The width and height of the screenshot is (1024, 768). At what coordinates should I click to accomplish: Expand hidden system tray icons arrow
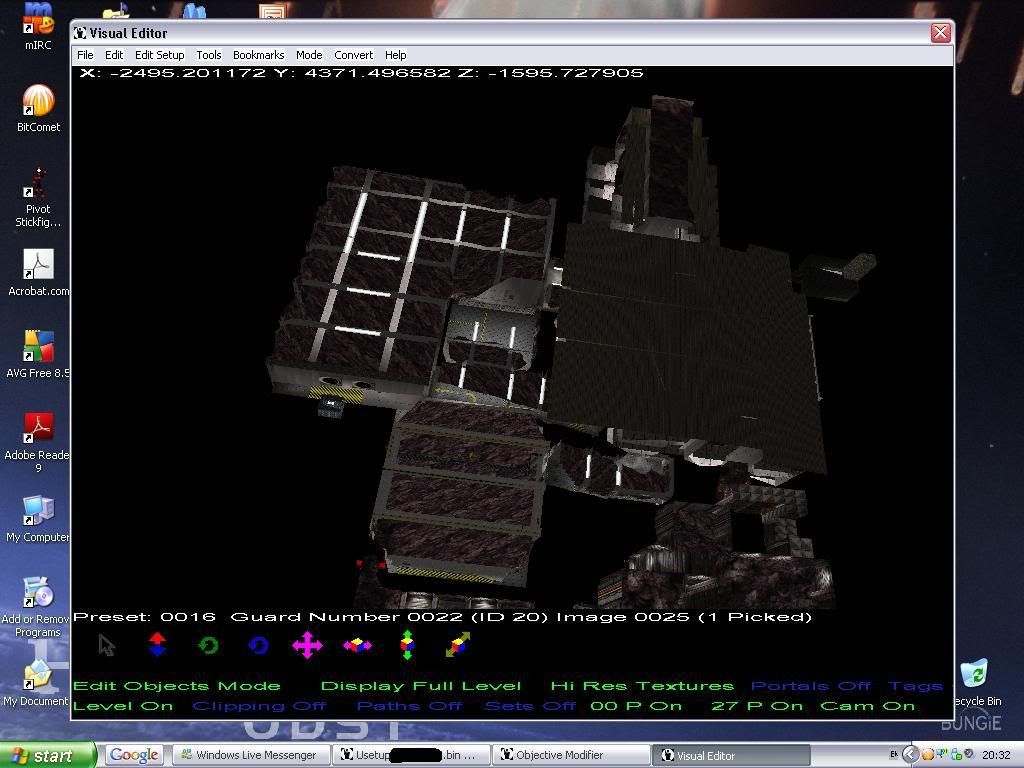[910, 755]
